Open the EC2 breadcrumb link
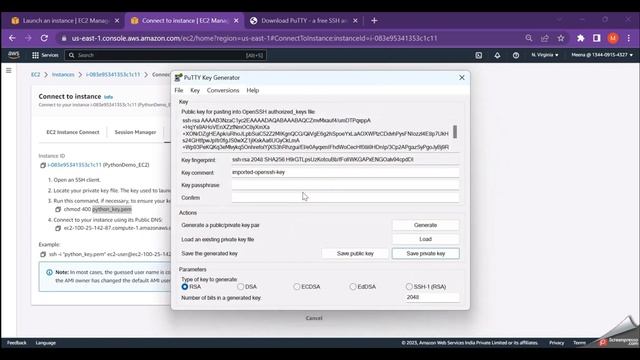The image size is (640, 360). 36,75
